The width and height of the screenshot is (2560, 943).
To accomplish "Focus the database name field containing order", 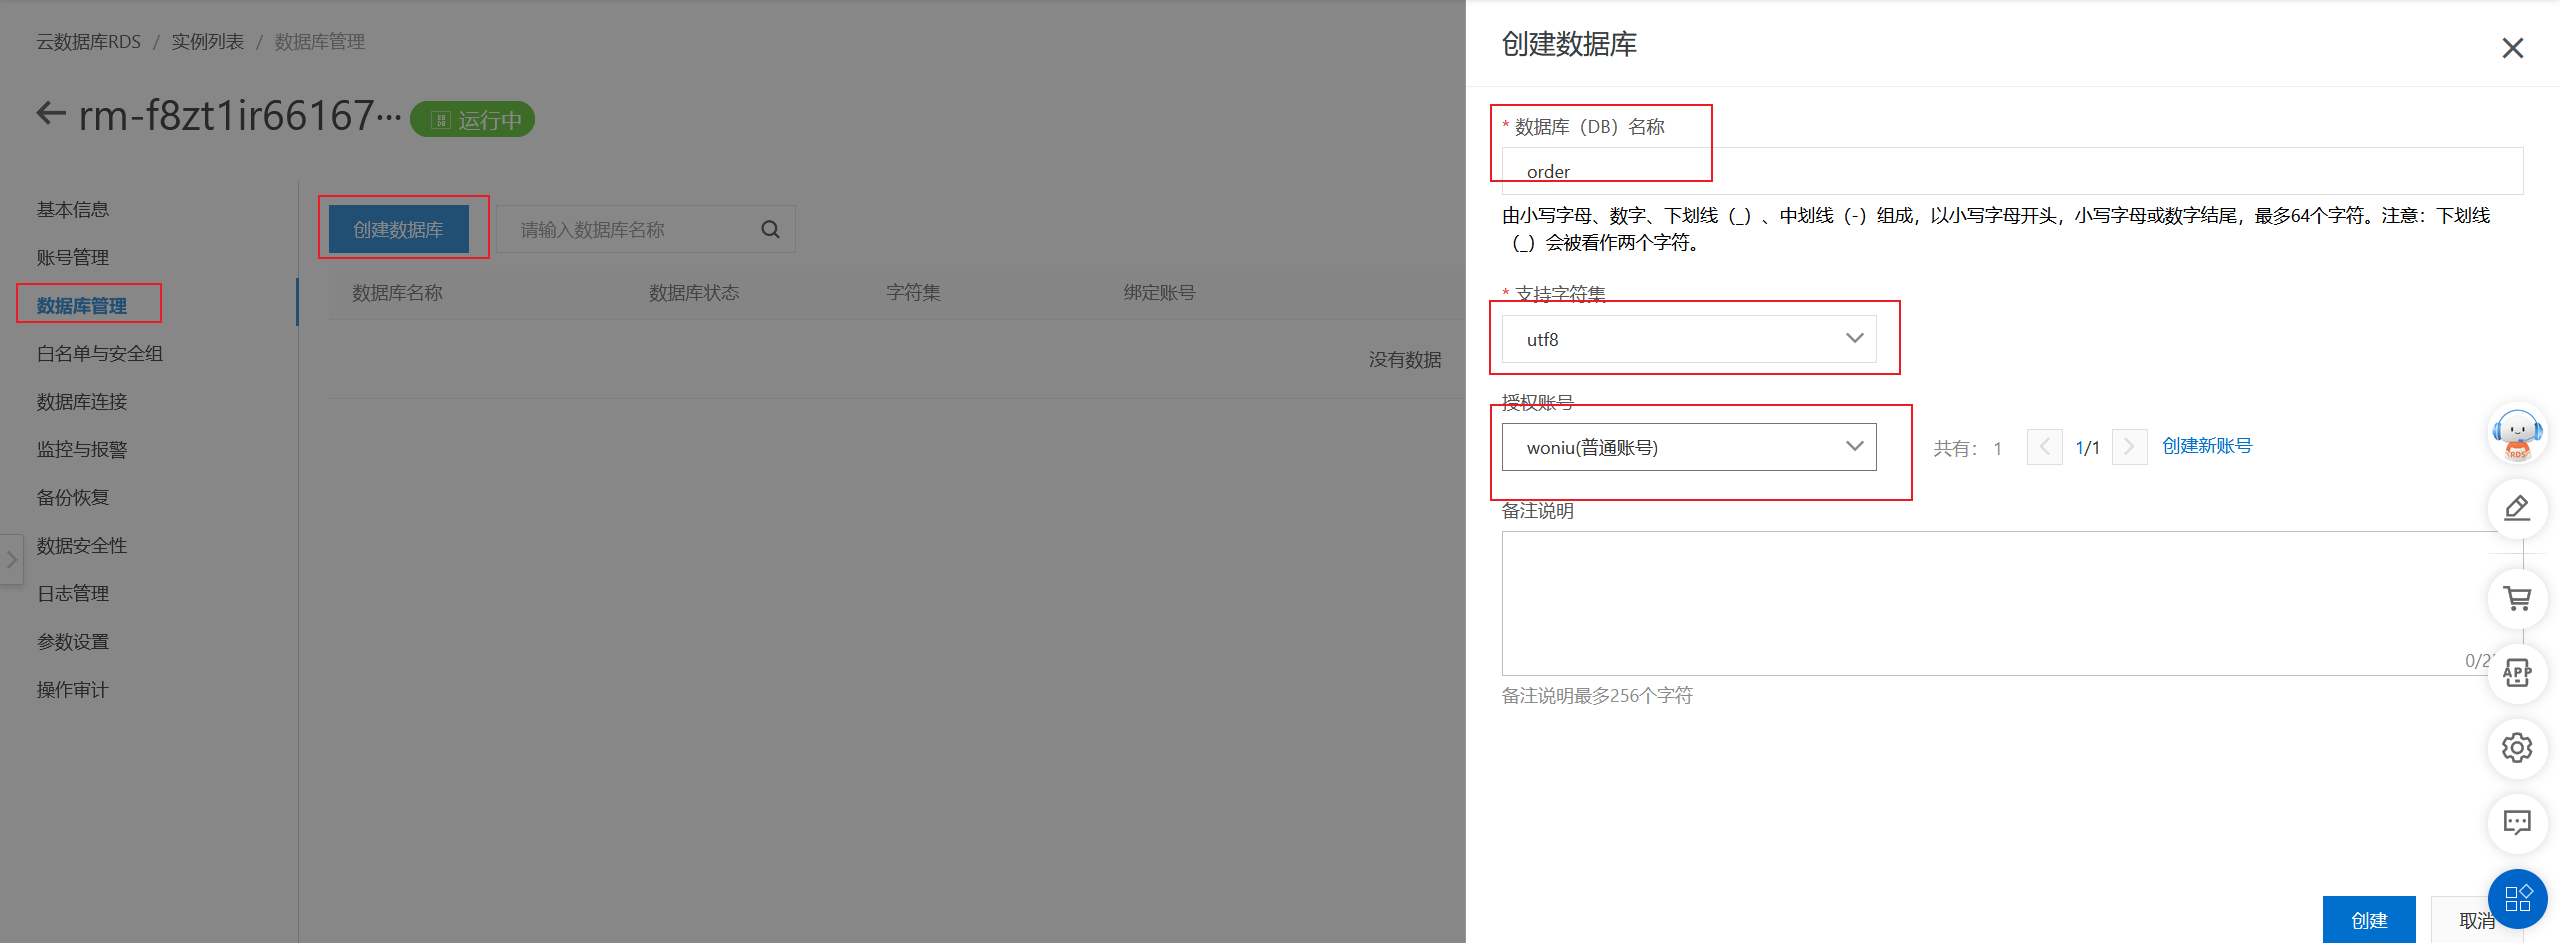I will [x=2012, y=171].
